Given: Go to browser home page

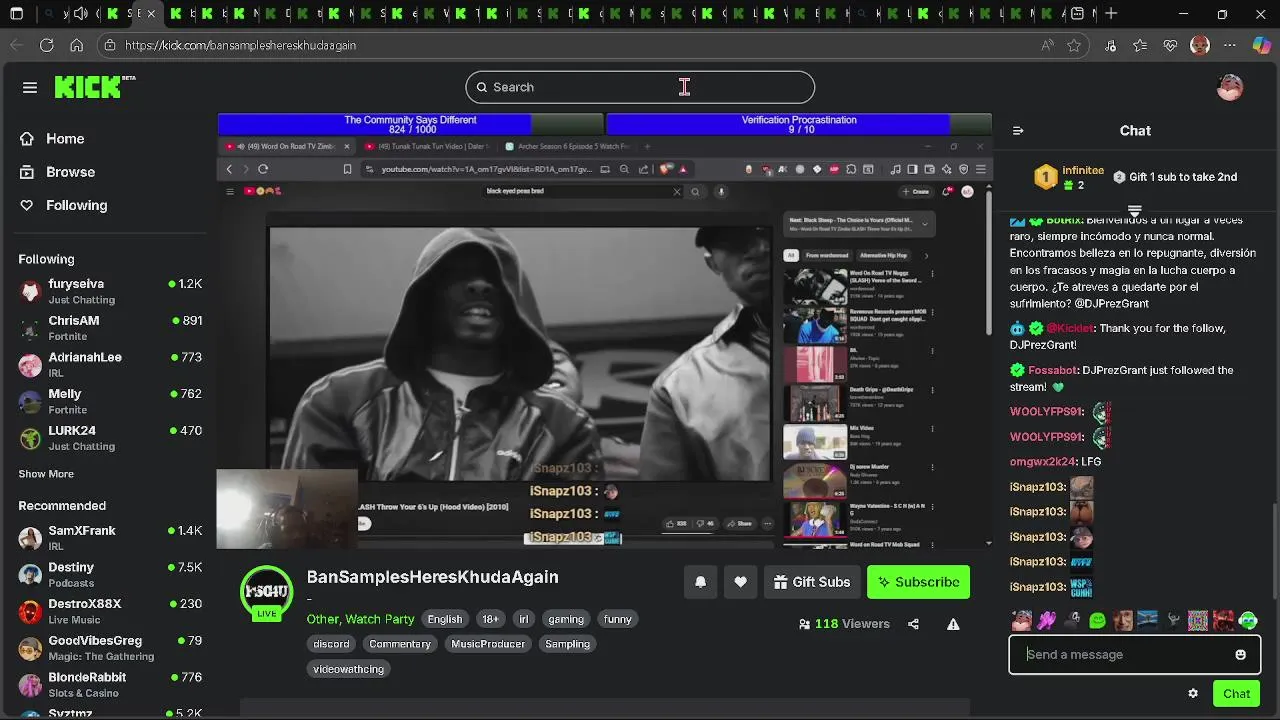Looking at the screenshot, I should 77,45.
